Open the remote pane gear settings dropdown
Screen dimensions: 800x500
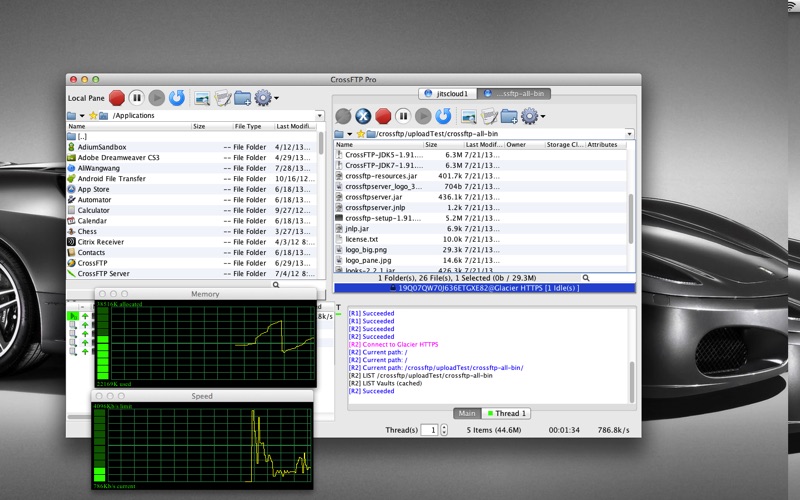click(x=533, y=116)
